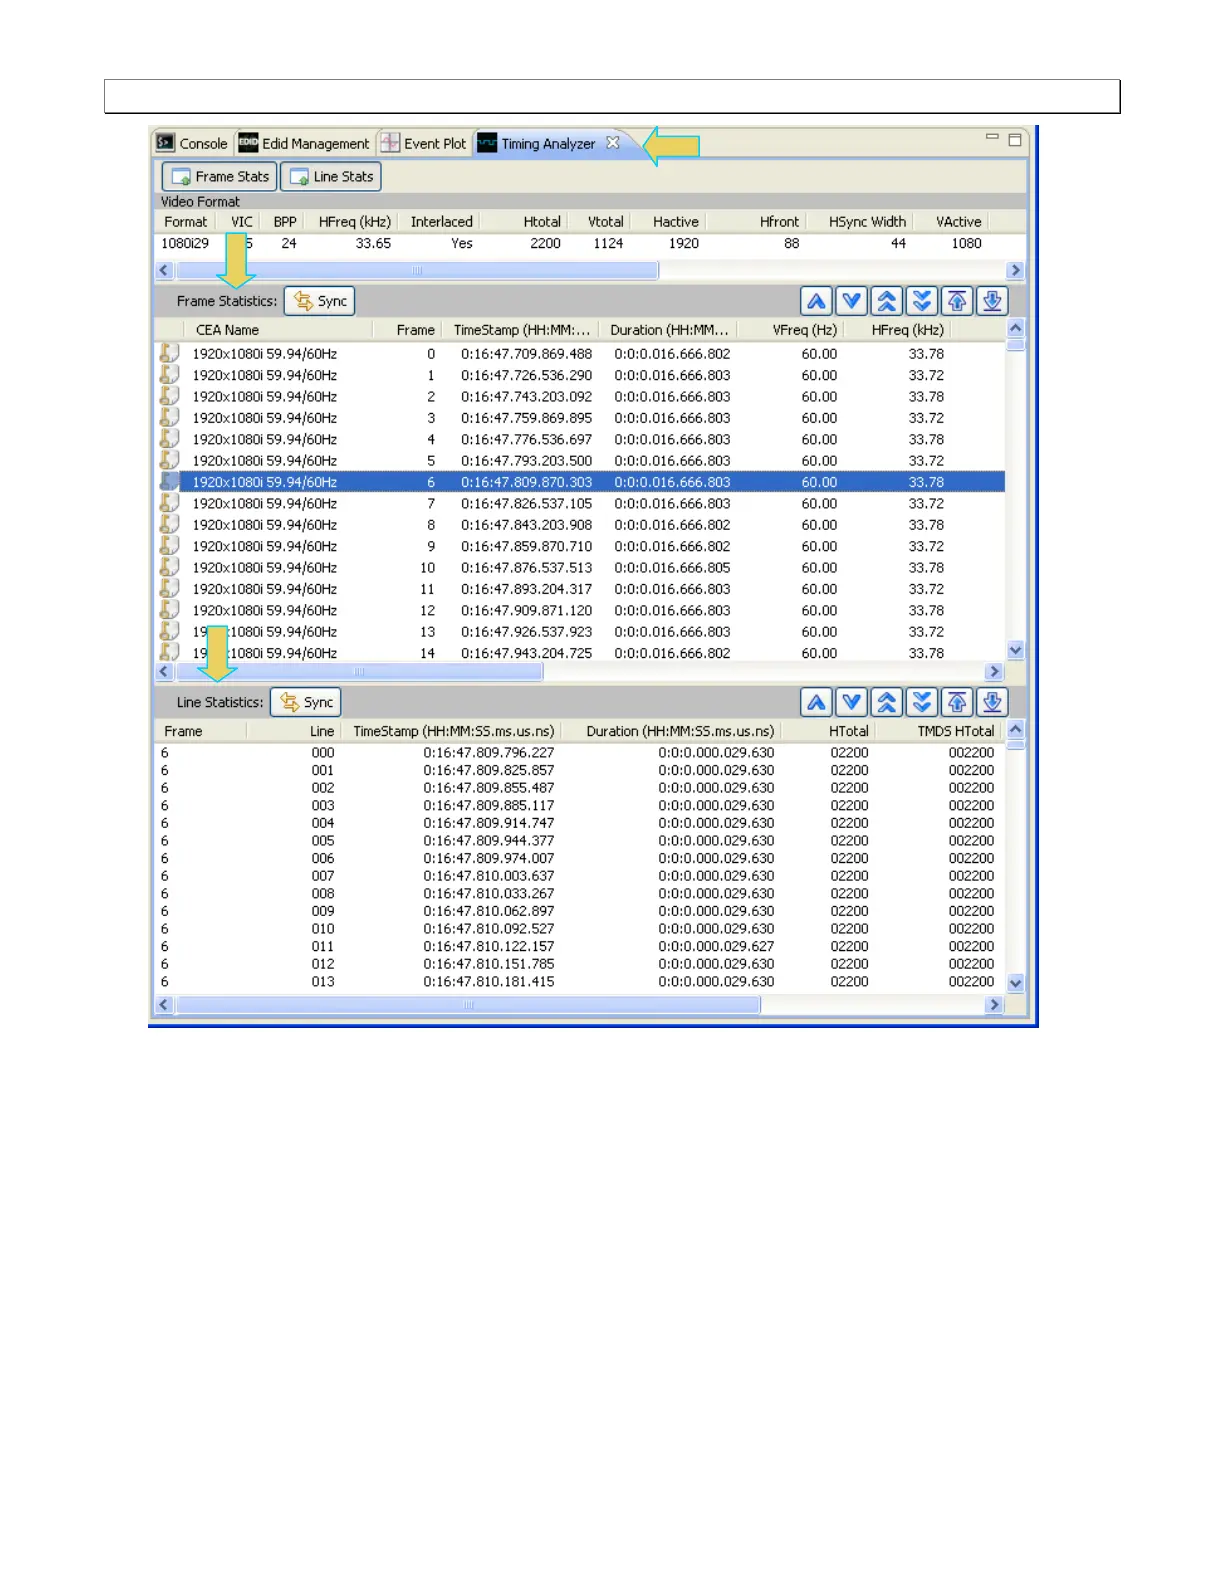Page up with double-up arrow in Frame Statistics
The height and width of the screenshot is (1584, 1224).
[887, 301]
